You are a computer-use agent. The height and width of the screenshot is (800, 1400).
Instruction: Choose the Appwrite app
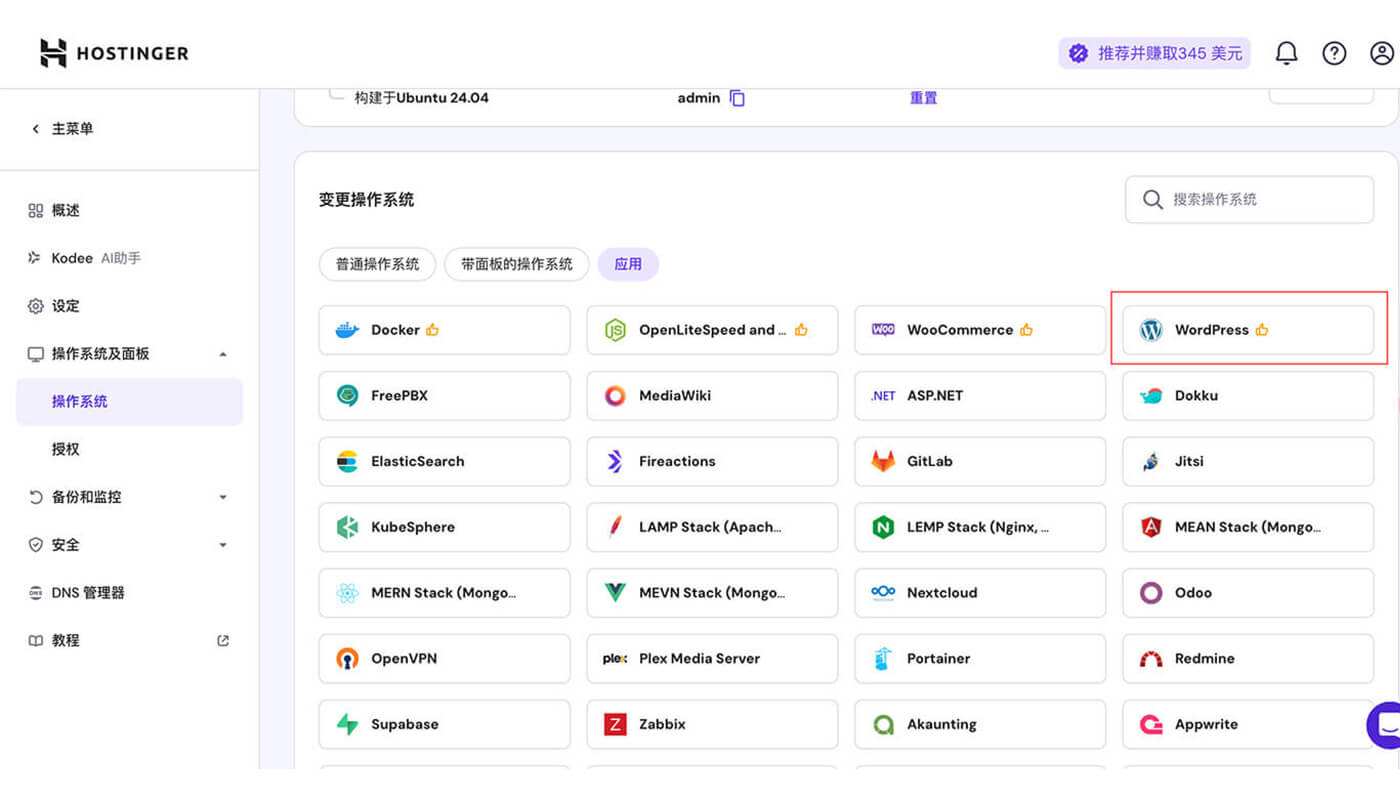[1248, 724]
